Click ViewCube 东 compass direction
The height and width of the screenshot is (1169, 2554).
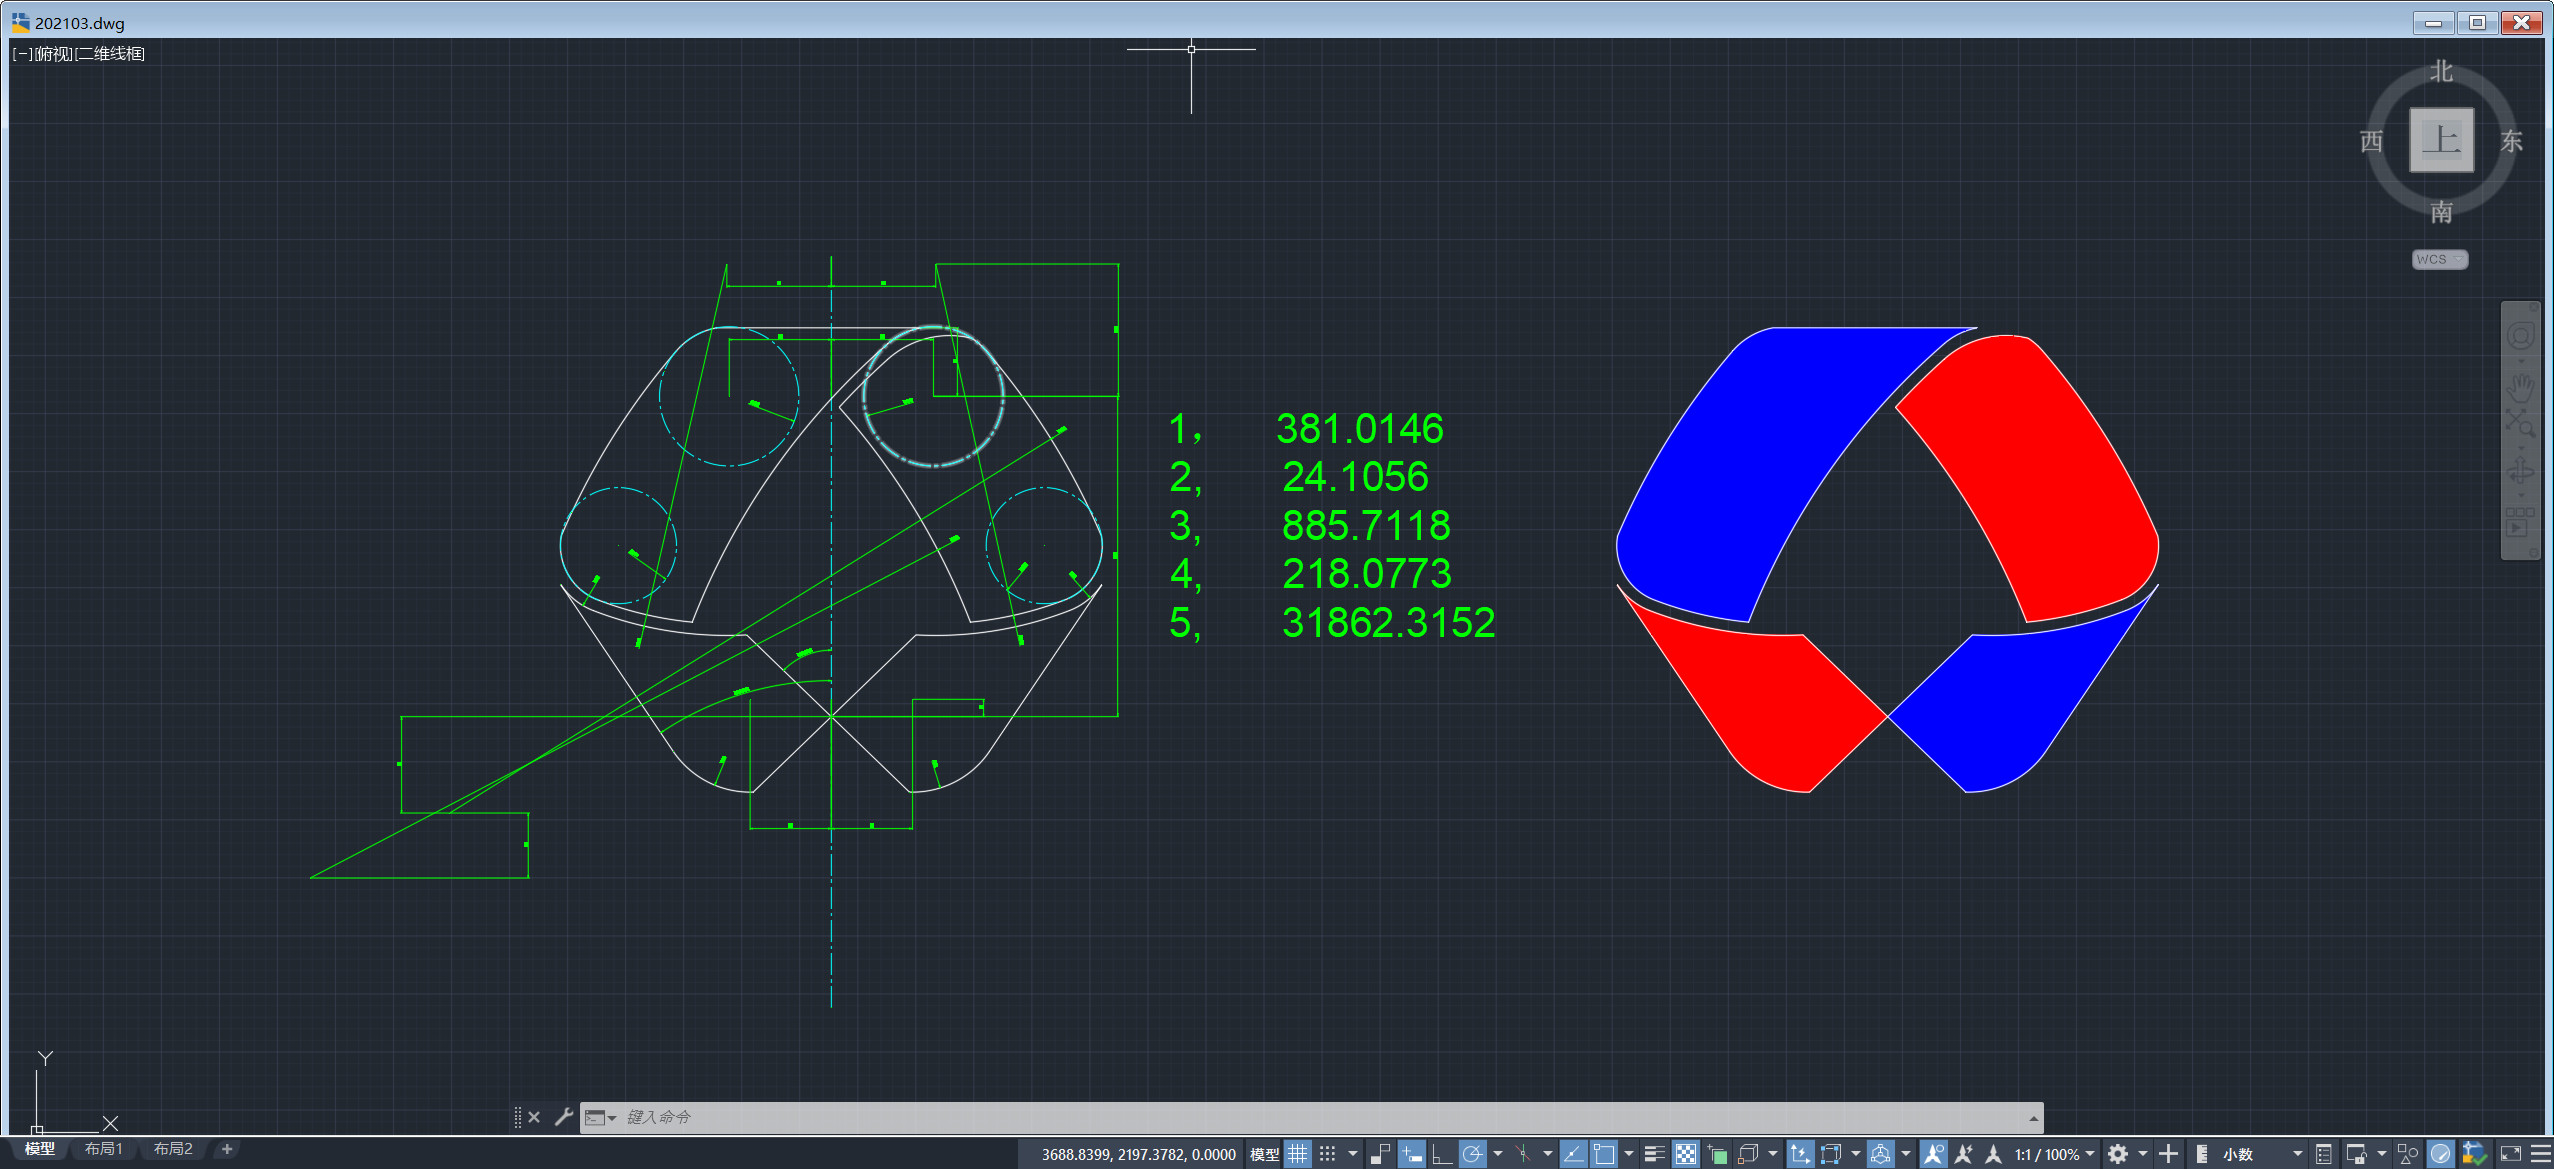click(x=2511, y=141)
